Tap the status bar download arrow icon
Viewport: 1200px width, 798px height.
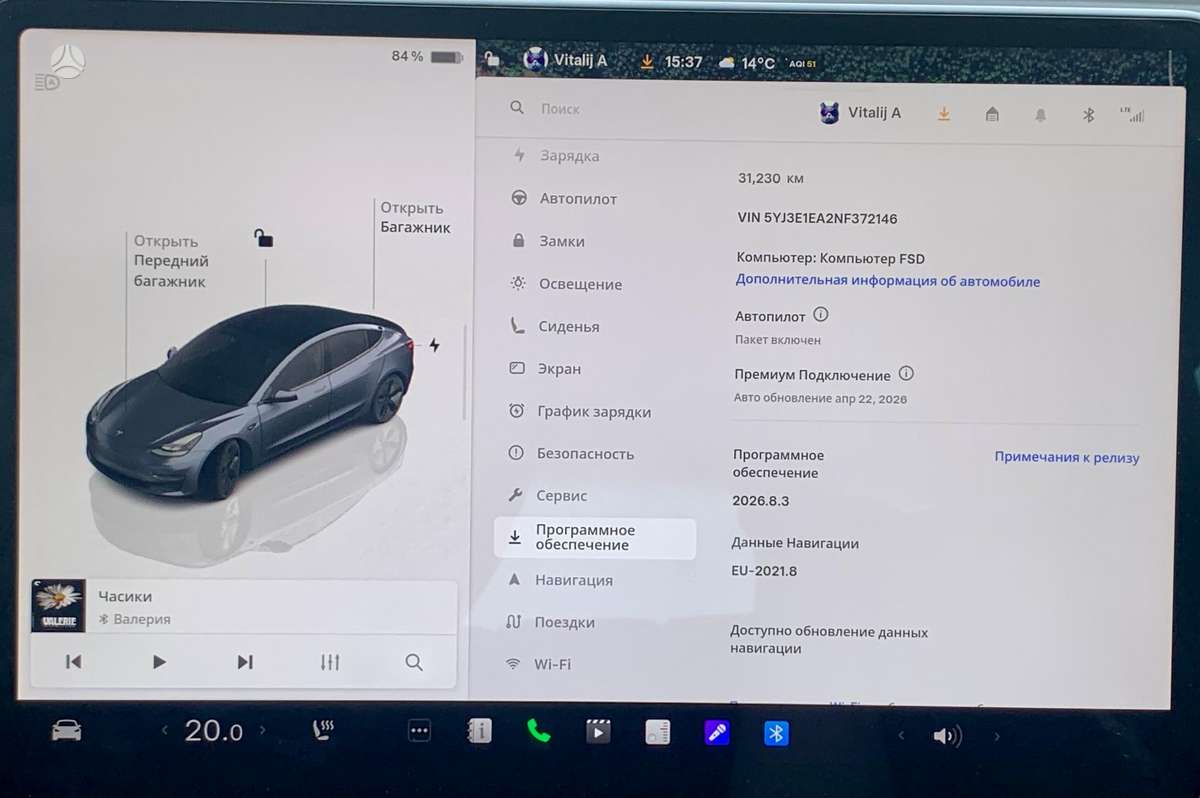point(647,62)
